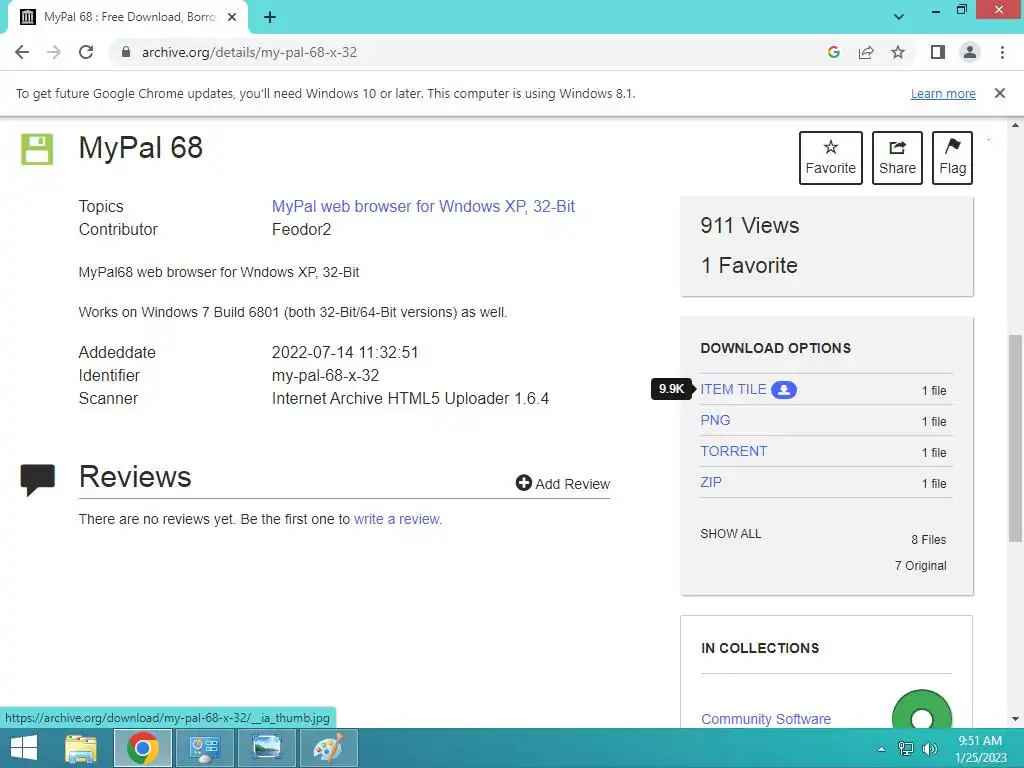
Task: Click the browser forward arrow
Action: coord(54,52)
